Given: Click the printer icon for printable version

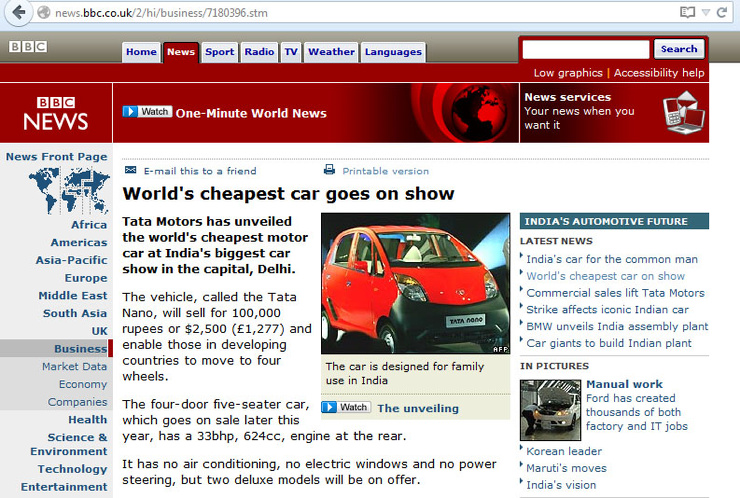Looking at the screenshot, I should coord(329,171).
